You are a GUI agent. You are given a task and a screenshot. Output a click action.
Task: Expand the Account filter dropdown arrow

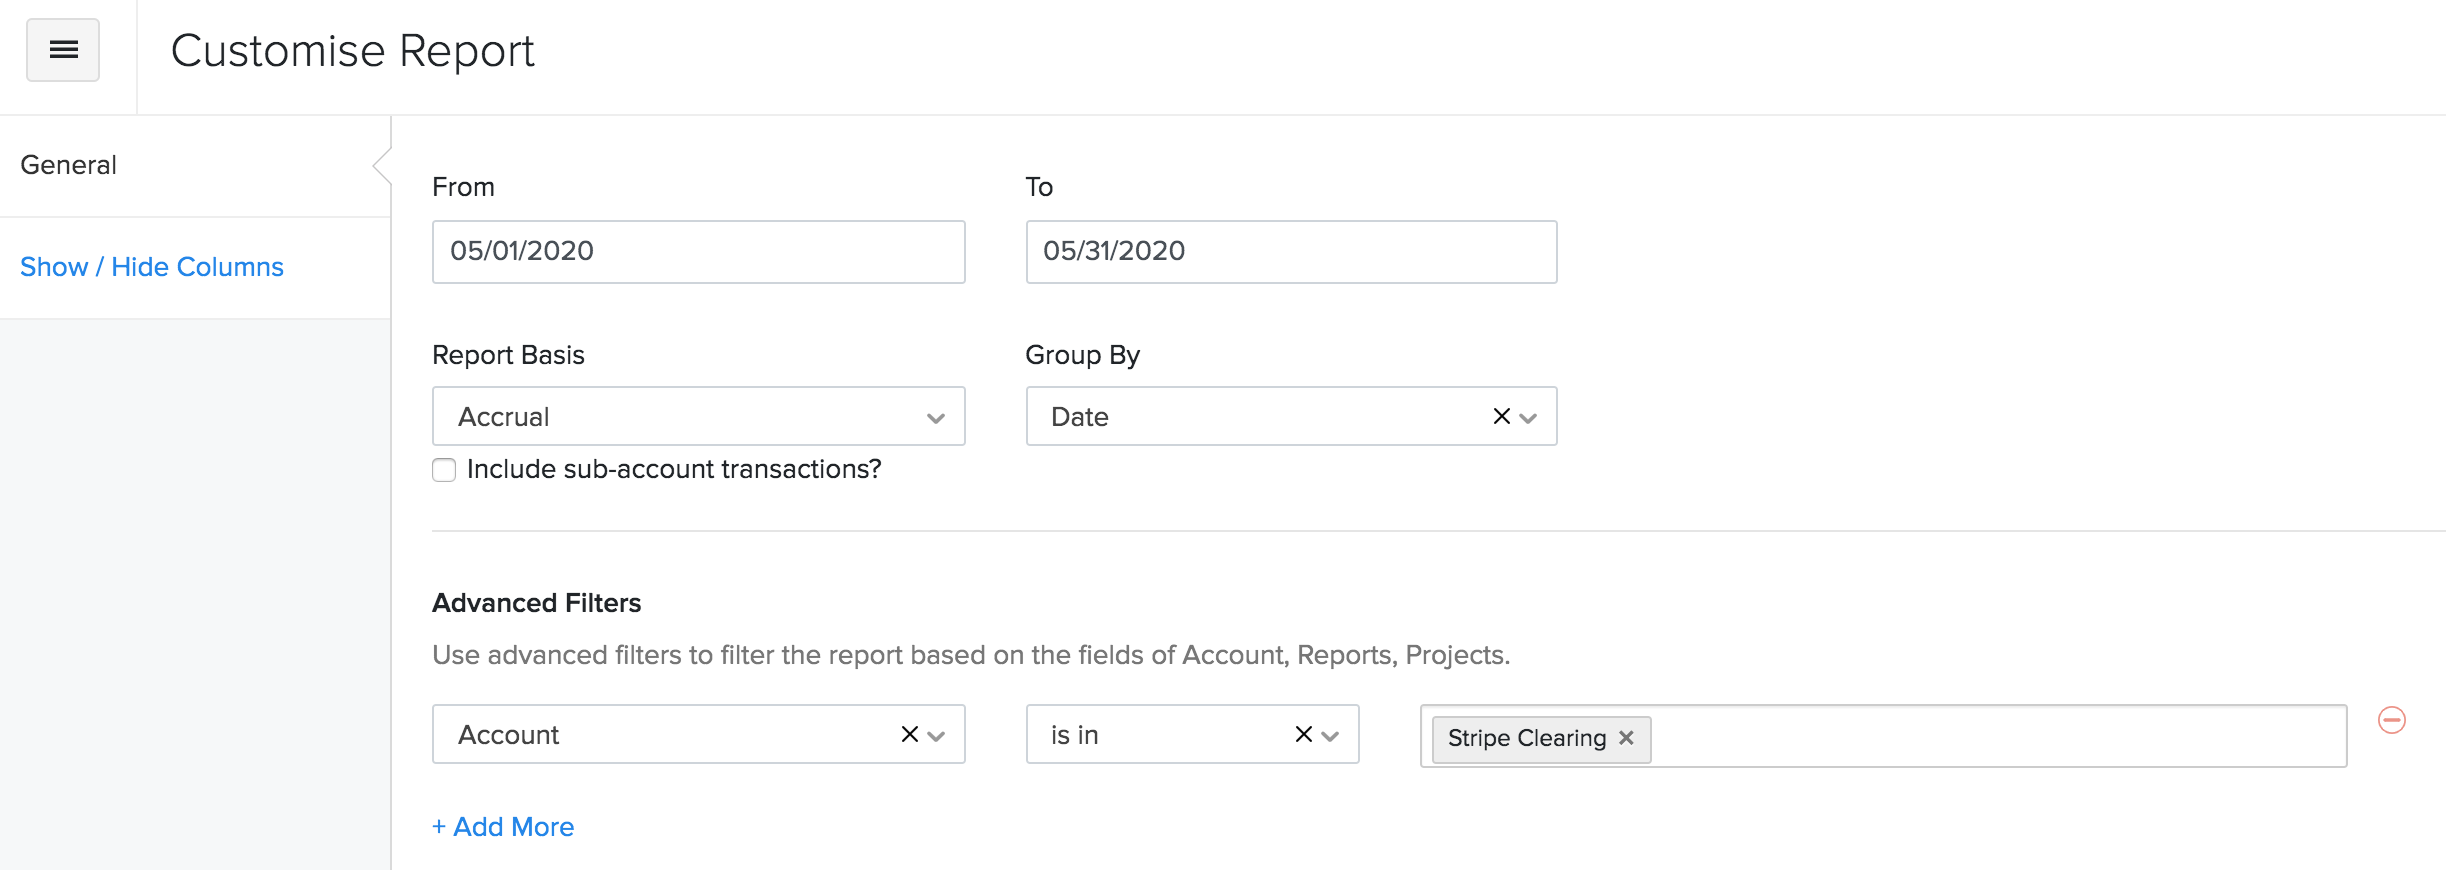click(x=937, y=735)
